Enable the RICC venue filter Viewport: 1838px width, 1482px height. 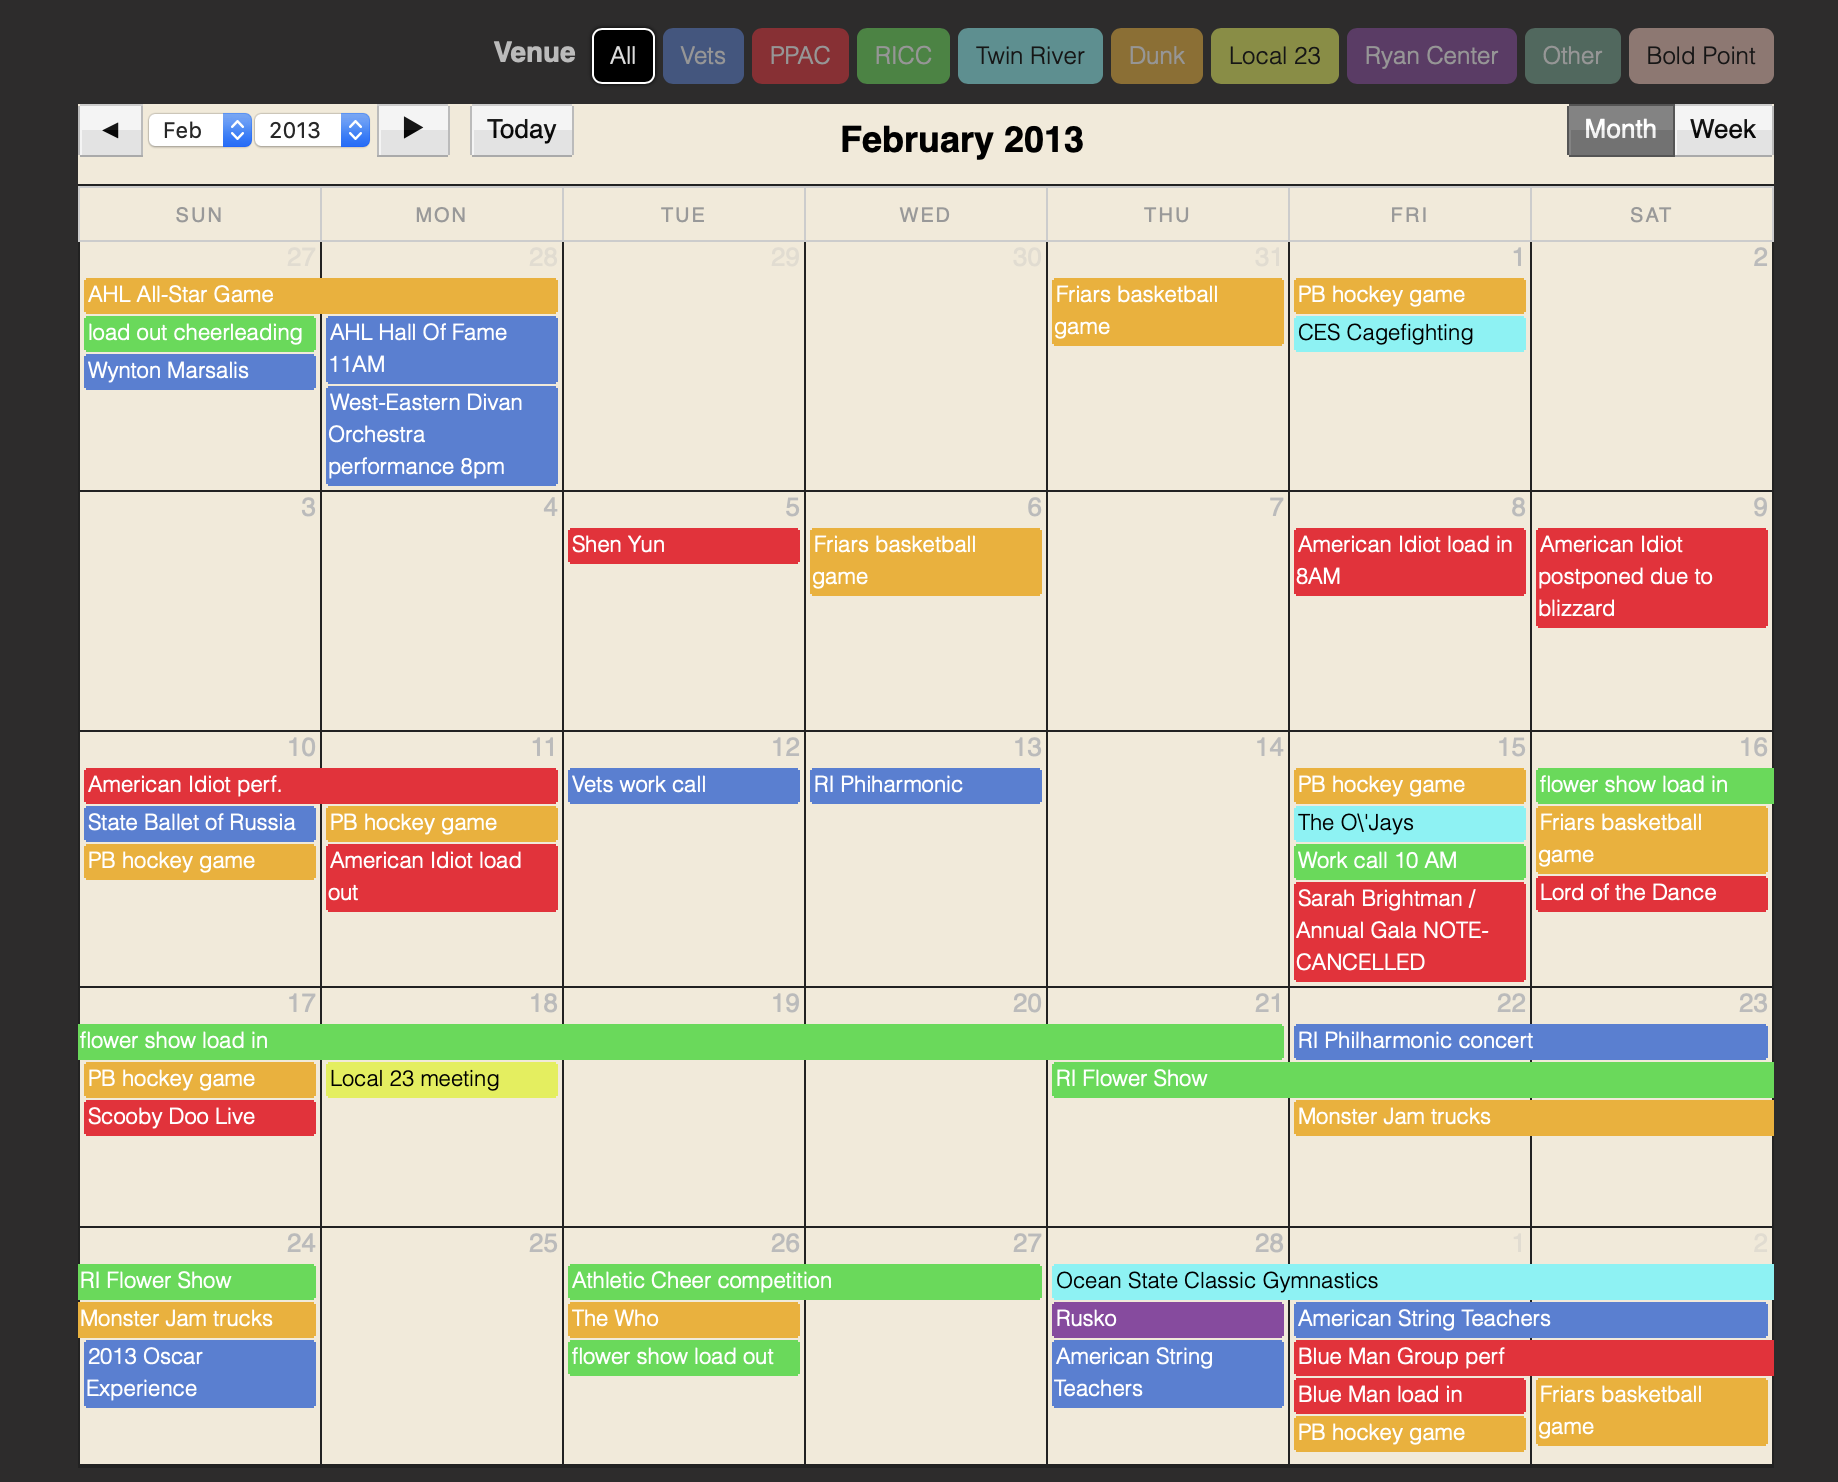tap(902, 56)
